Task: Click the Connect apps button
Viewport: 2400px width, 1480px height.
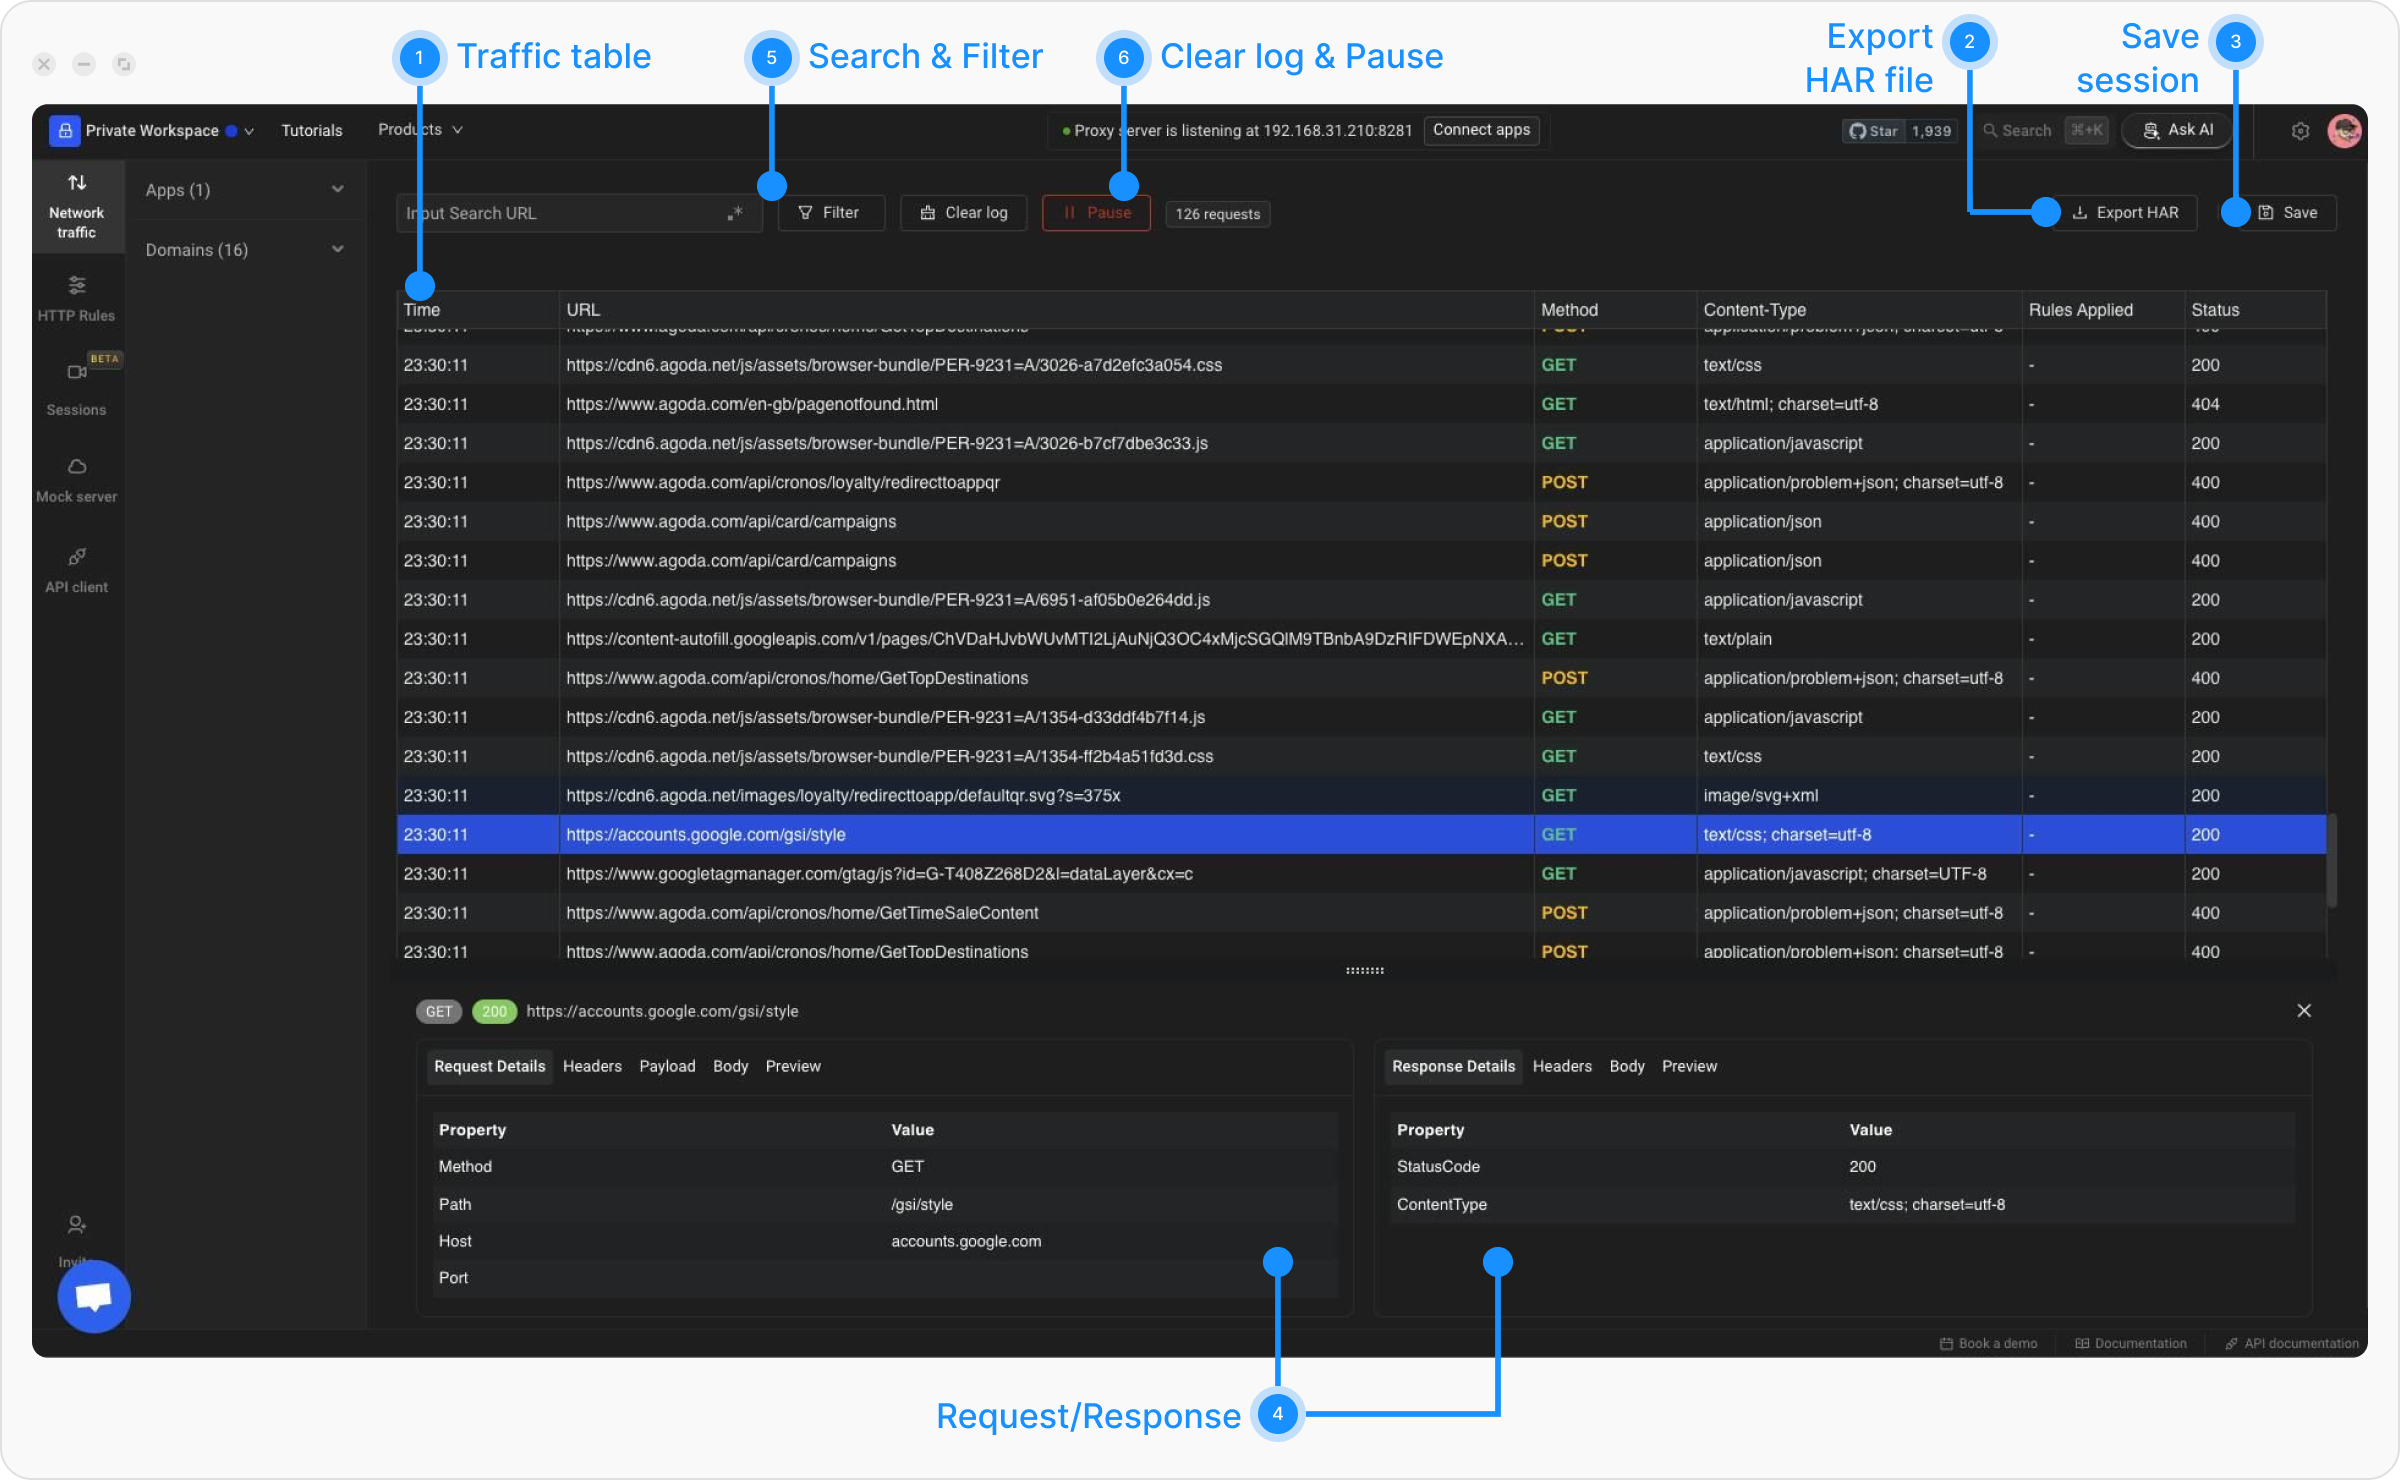Action: pyautogui.click(x=1481, y=130)
